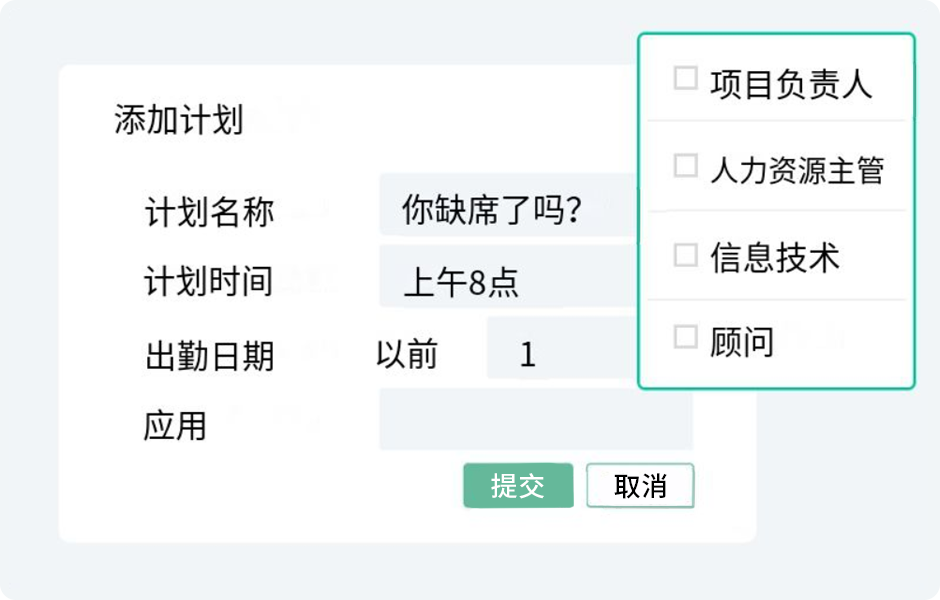Click the 出勤日期 number field showing 1
The image size is (940, 600).
[x=560, y=353]
